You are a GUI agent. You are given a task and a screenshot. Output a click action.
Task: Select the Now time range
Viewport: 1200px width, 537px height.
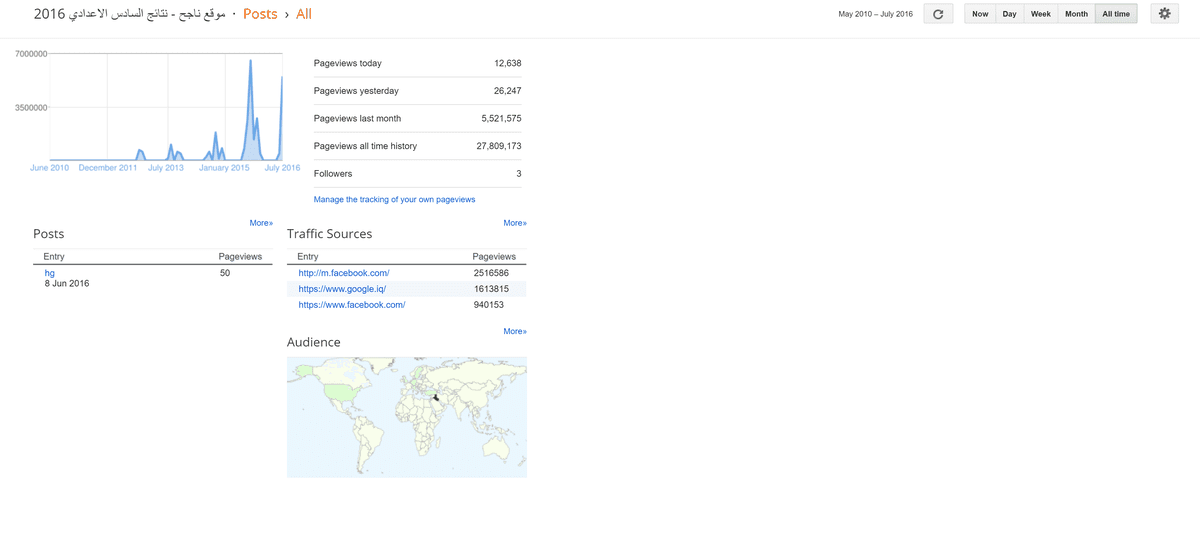pyautogui.click(x=980, y=14)
